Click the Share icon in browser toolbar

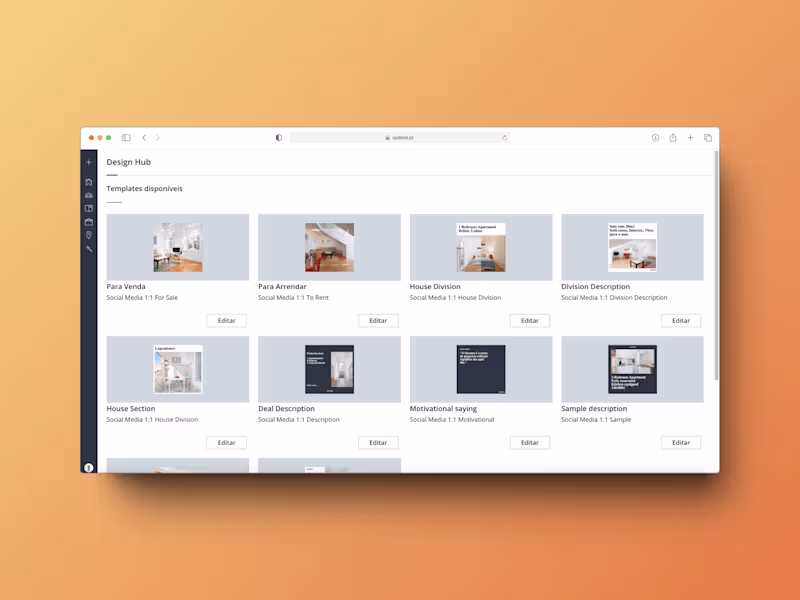pos(673,138)
